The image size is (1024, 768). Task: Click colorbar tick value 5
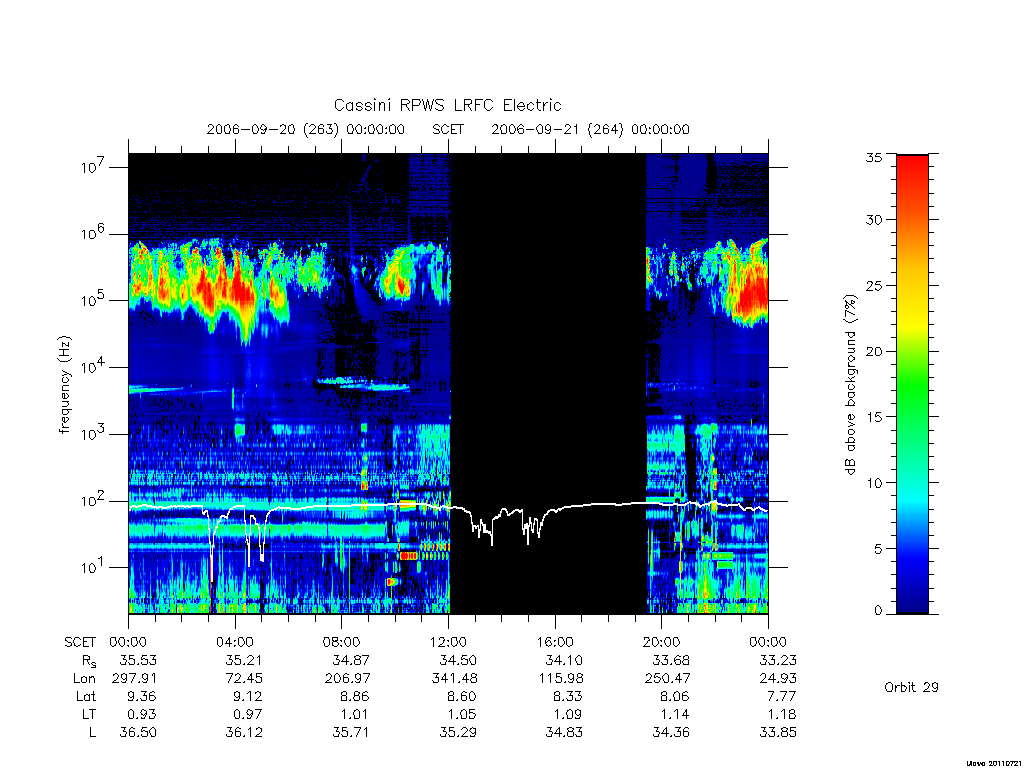877,549
